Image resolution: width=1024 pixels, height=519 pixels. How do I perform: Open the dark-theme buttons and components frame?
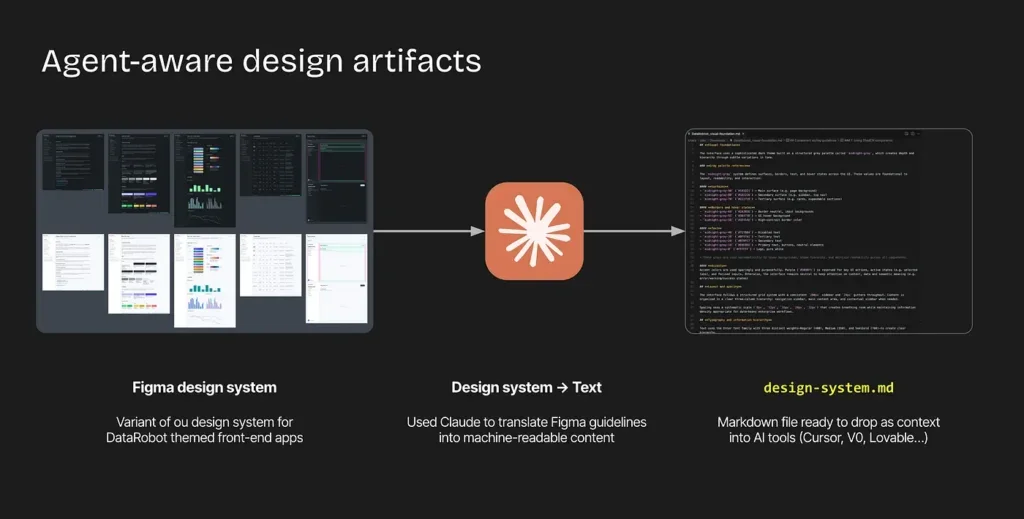tap(139, 172)
